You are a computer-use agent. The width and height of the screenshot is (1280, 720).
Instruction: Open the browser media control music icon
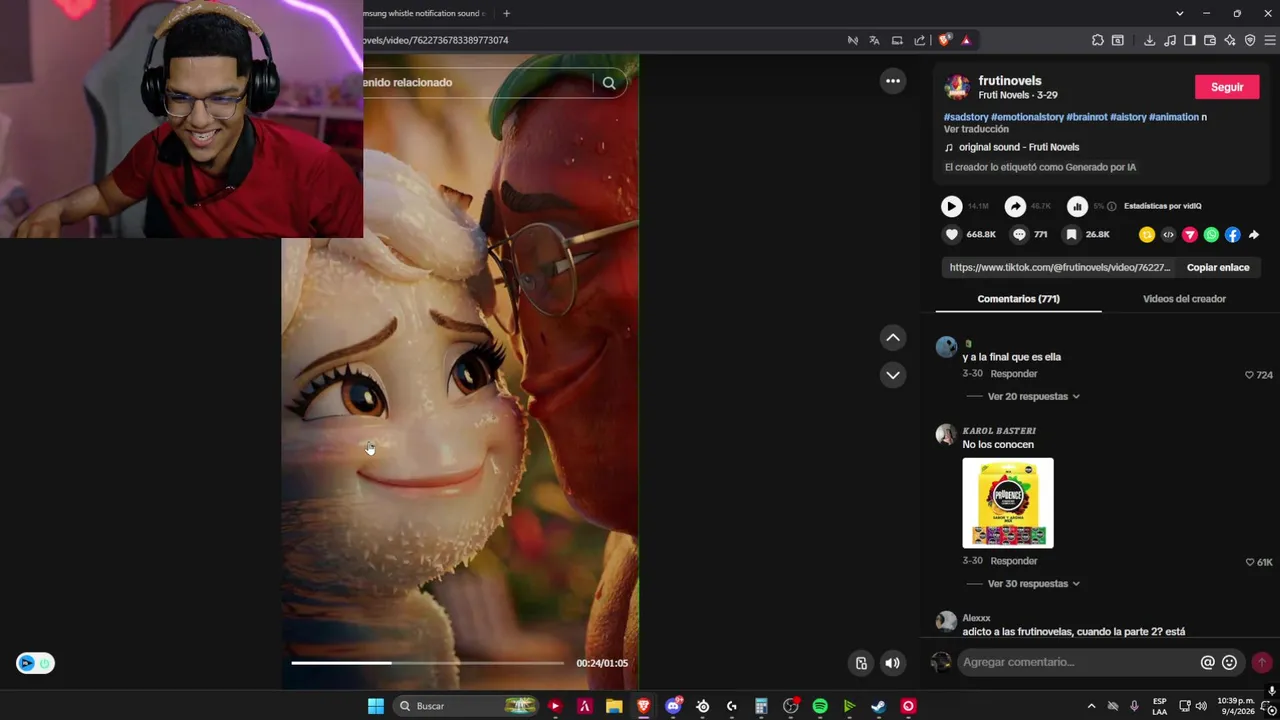coord(1170,40)
